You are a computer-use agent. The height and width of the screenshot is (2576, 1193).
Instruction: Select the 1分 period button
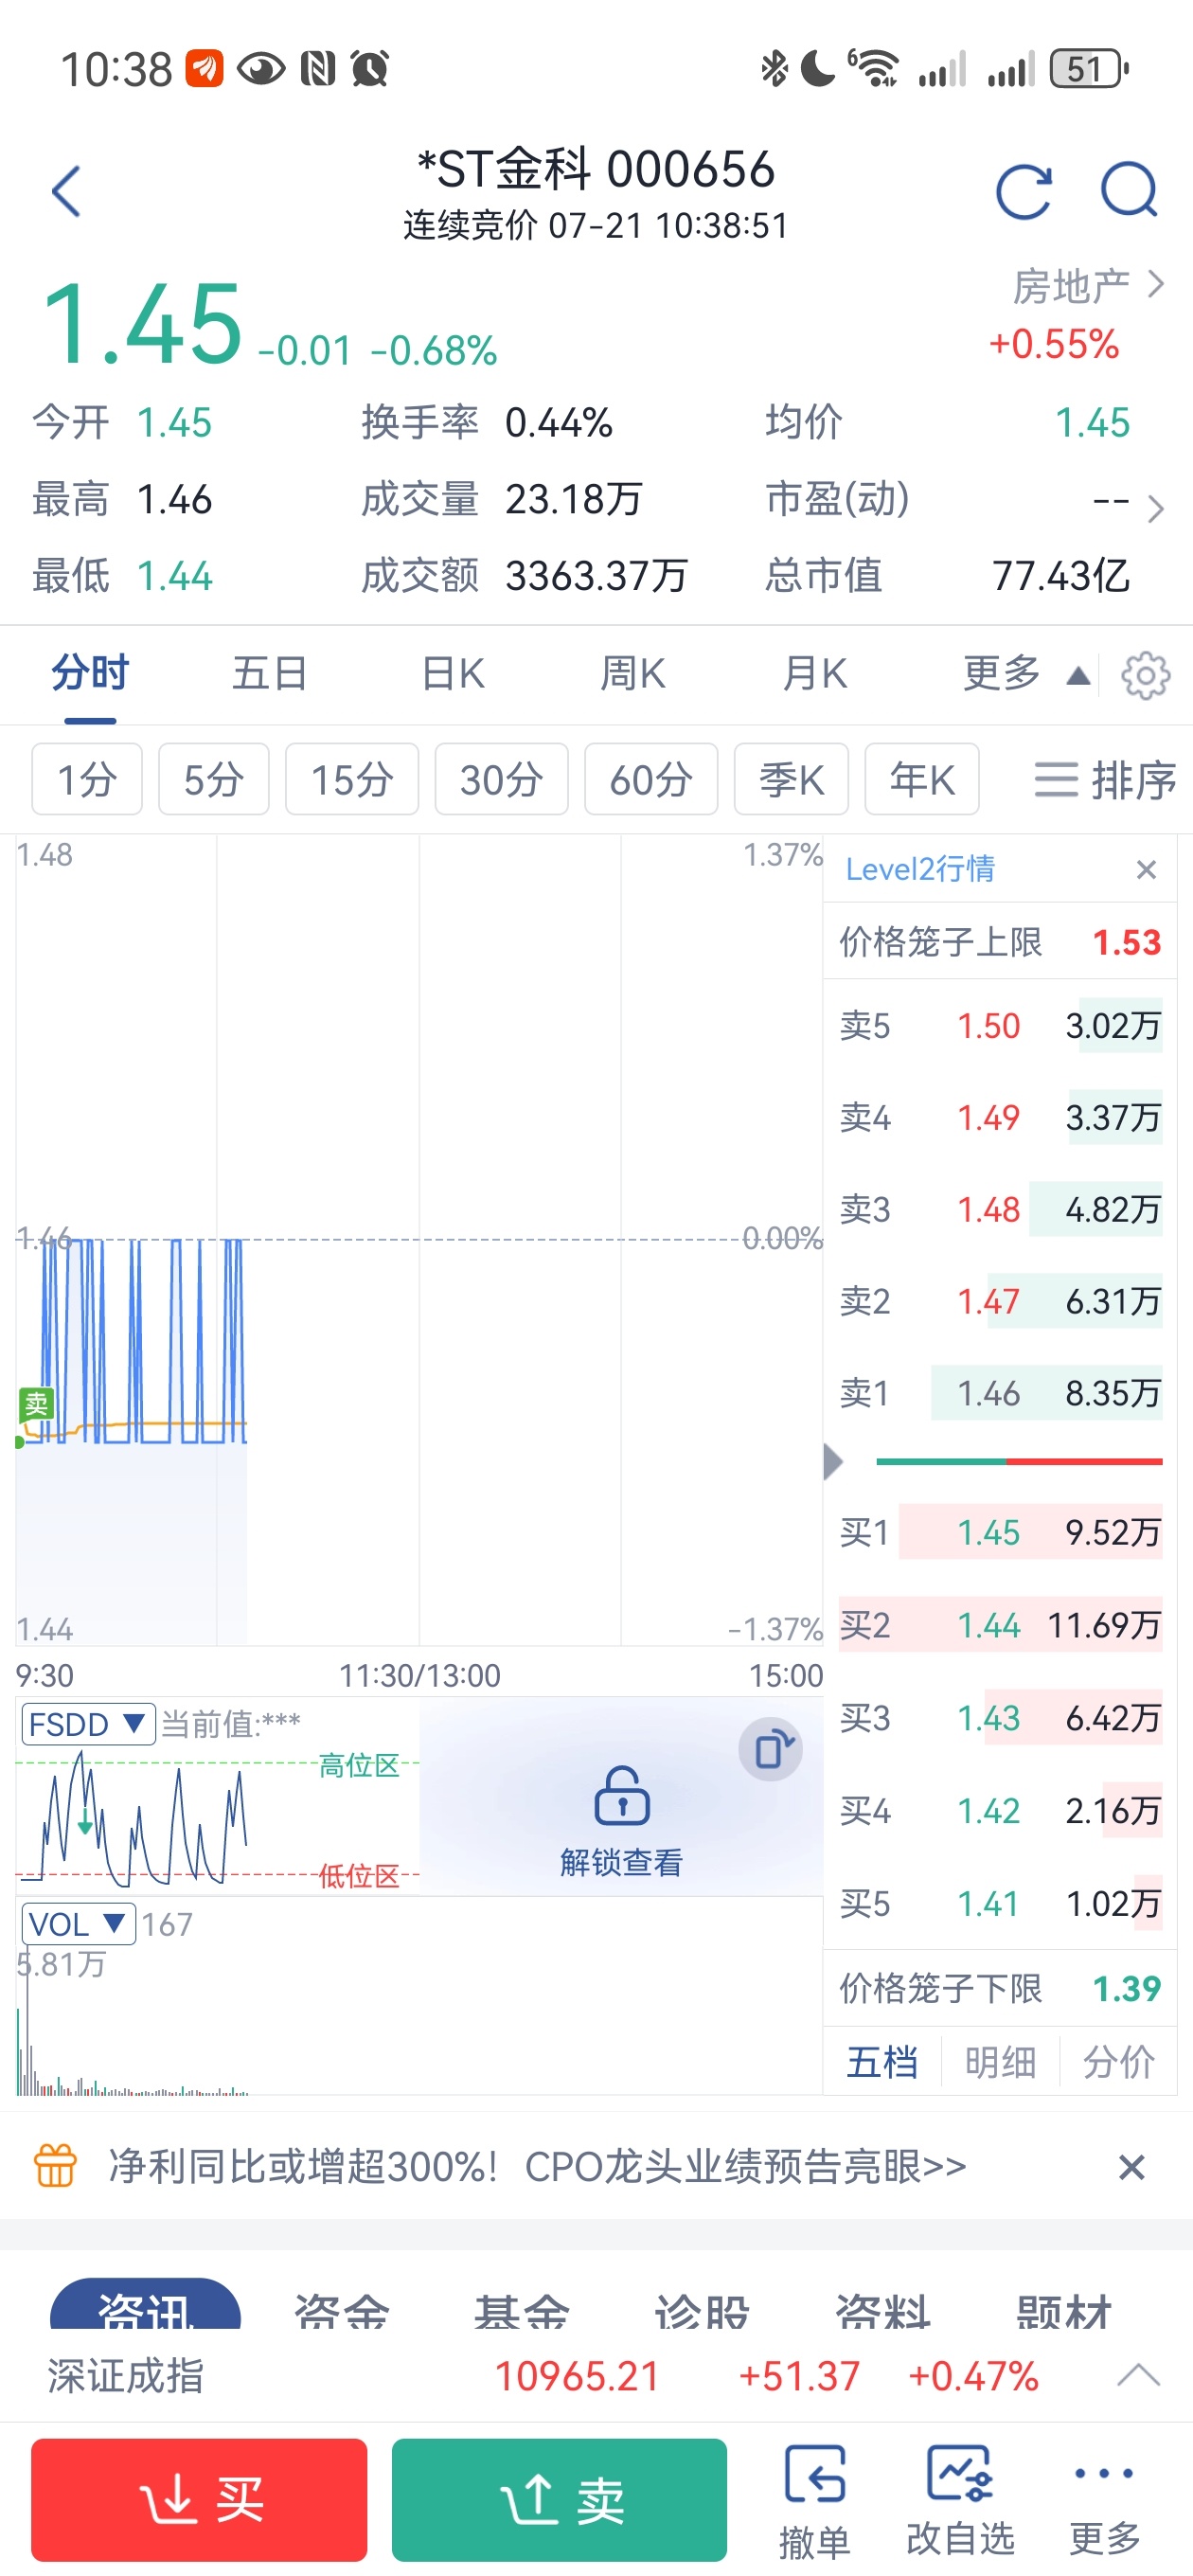(87, 779)
